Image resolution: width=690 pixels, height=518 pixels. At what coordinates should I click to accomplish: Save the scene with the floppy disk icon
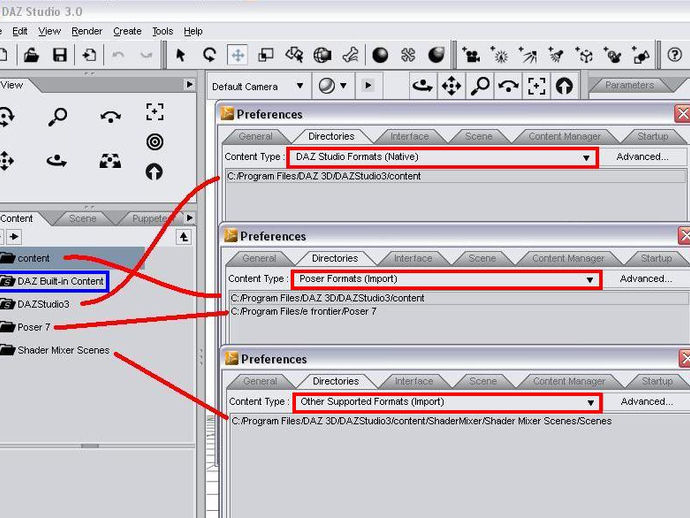tap(59, 55)
